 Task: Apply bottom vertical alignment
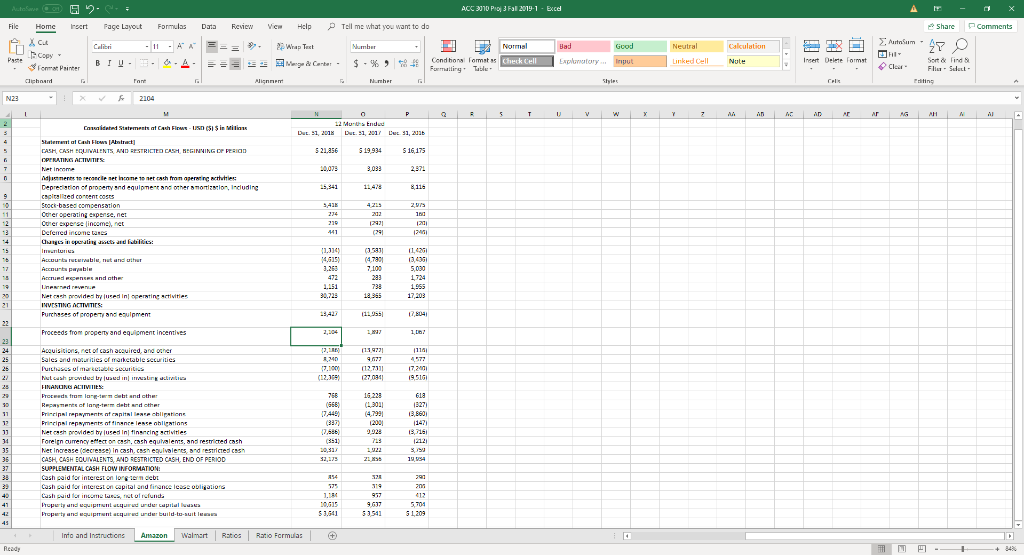point(235,46)
